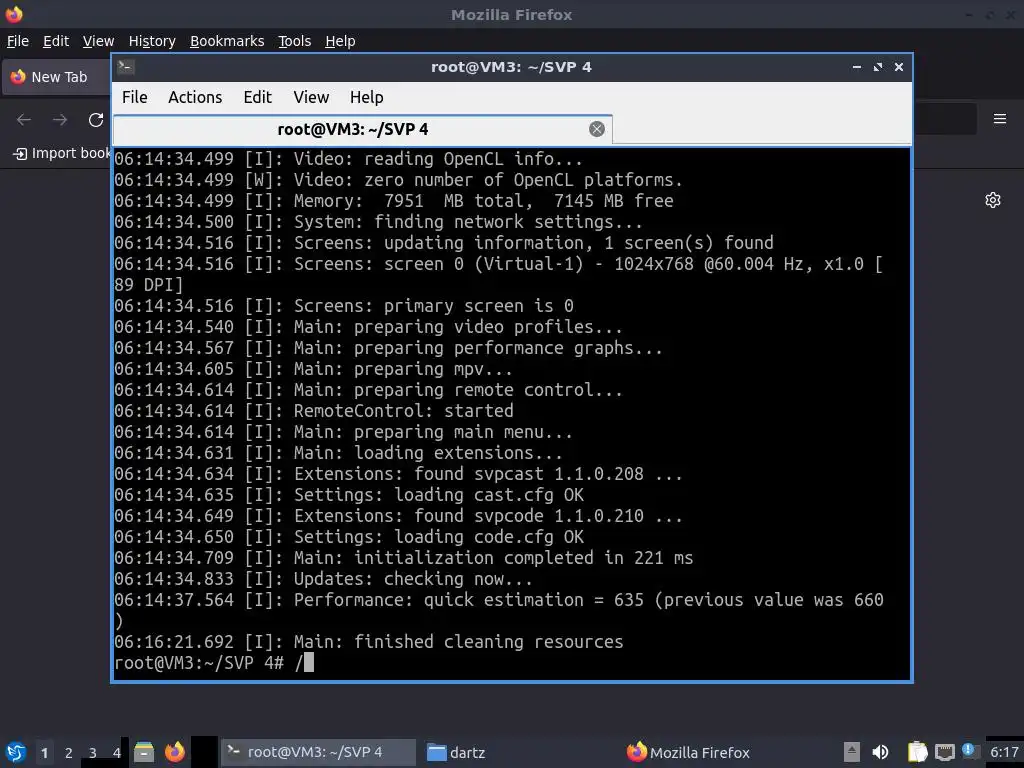The height and width of the screenshot is (768, 1024).
Task: Select the New Tab tab in Firefox
Action: 57,77
